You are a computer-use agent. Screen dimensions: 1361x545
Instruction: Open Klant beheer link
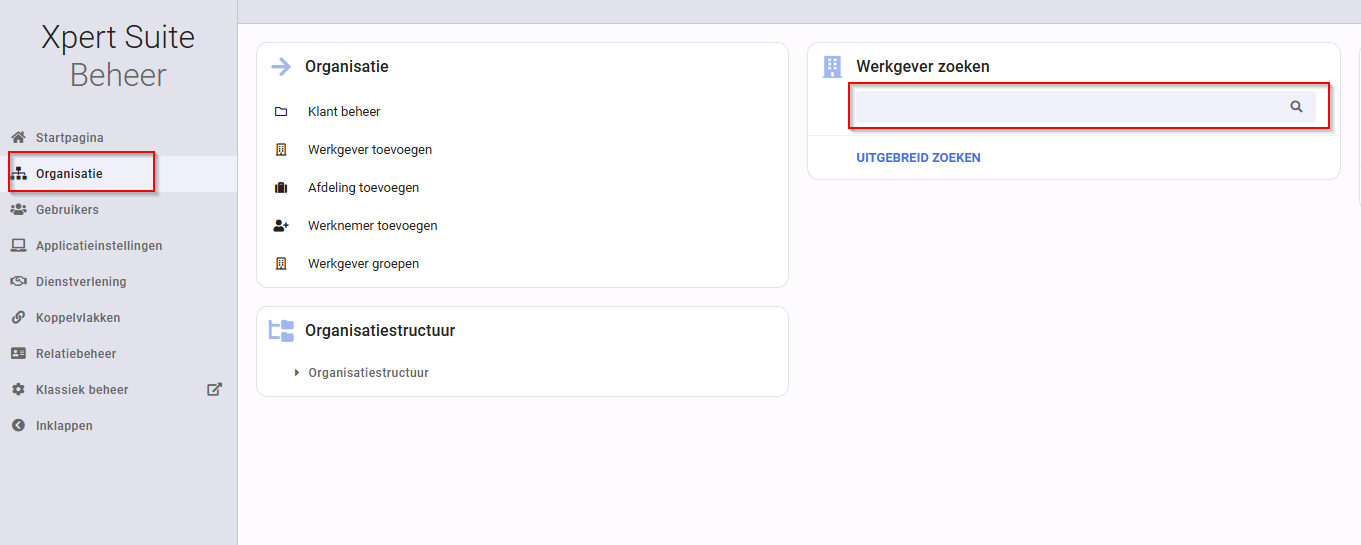coord(344,112)
